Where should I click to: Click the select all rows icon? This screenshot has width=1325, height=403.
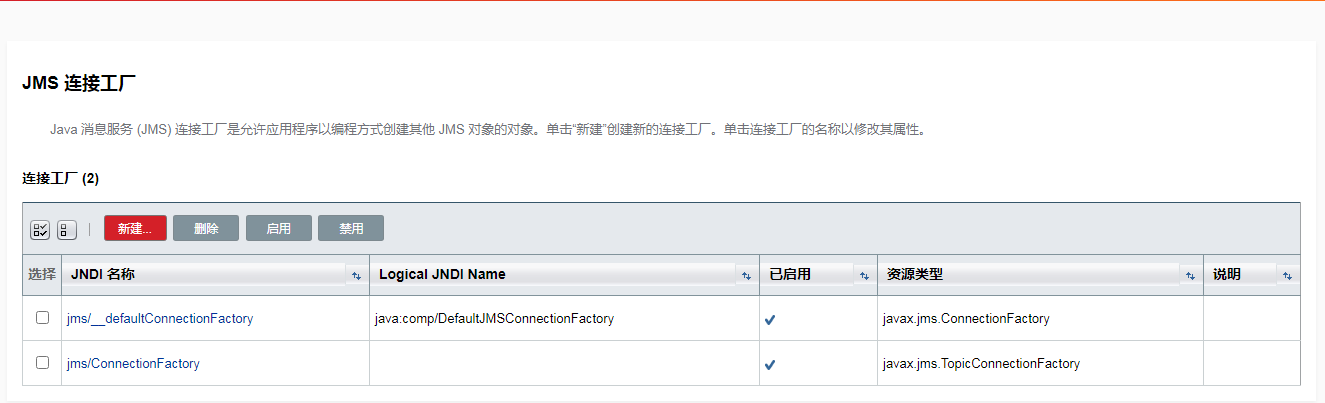[x=40, y=230]
